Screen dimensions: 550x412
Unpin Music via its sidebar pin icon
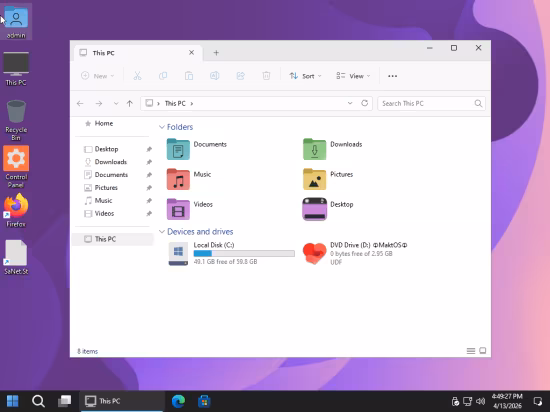point(149,201)
